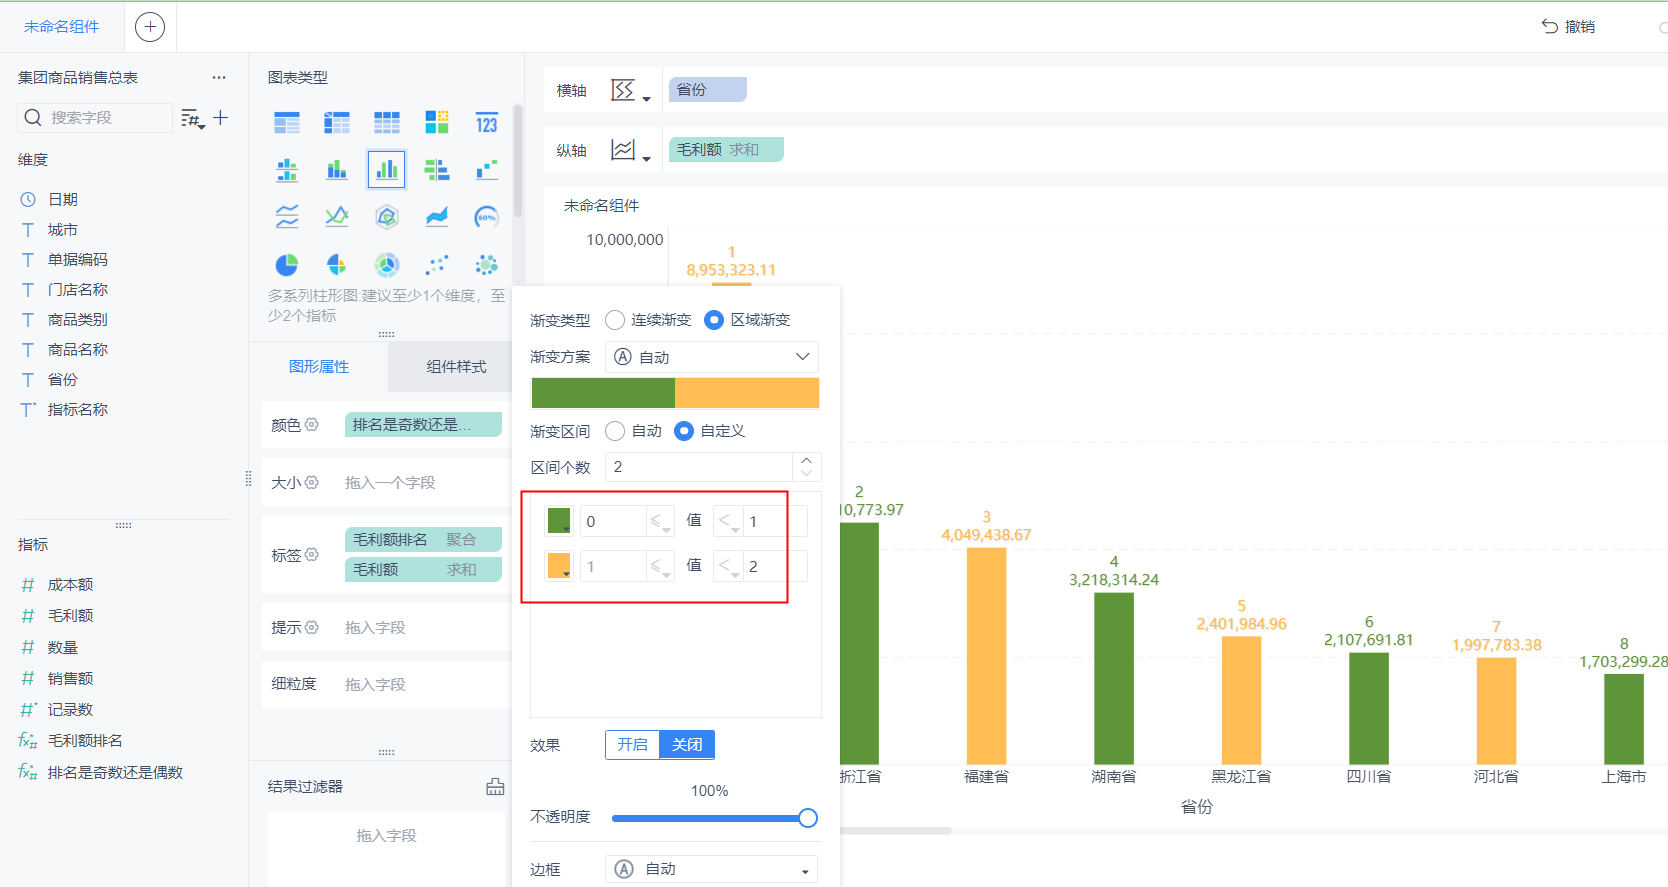Select the range area chart type

point(437,216)
